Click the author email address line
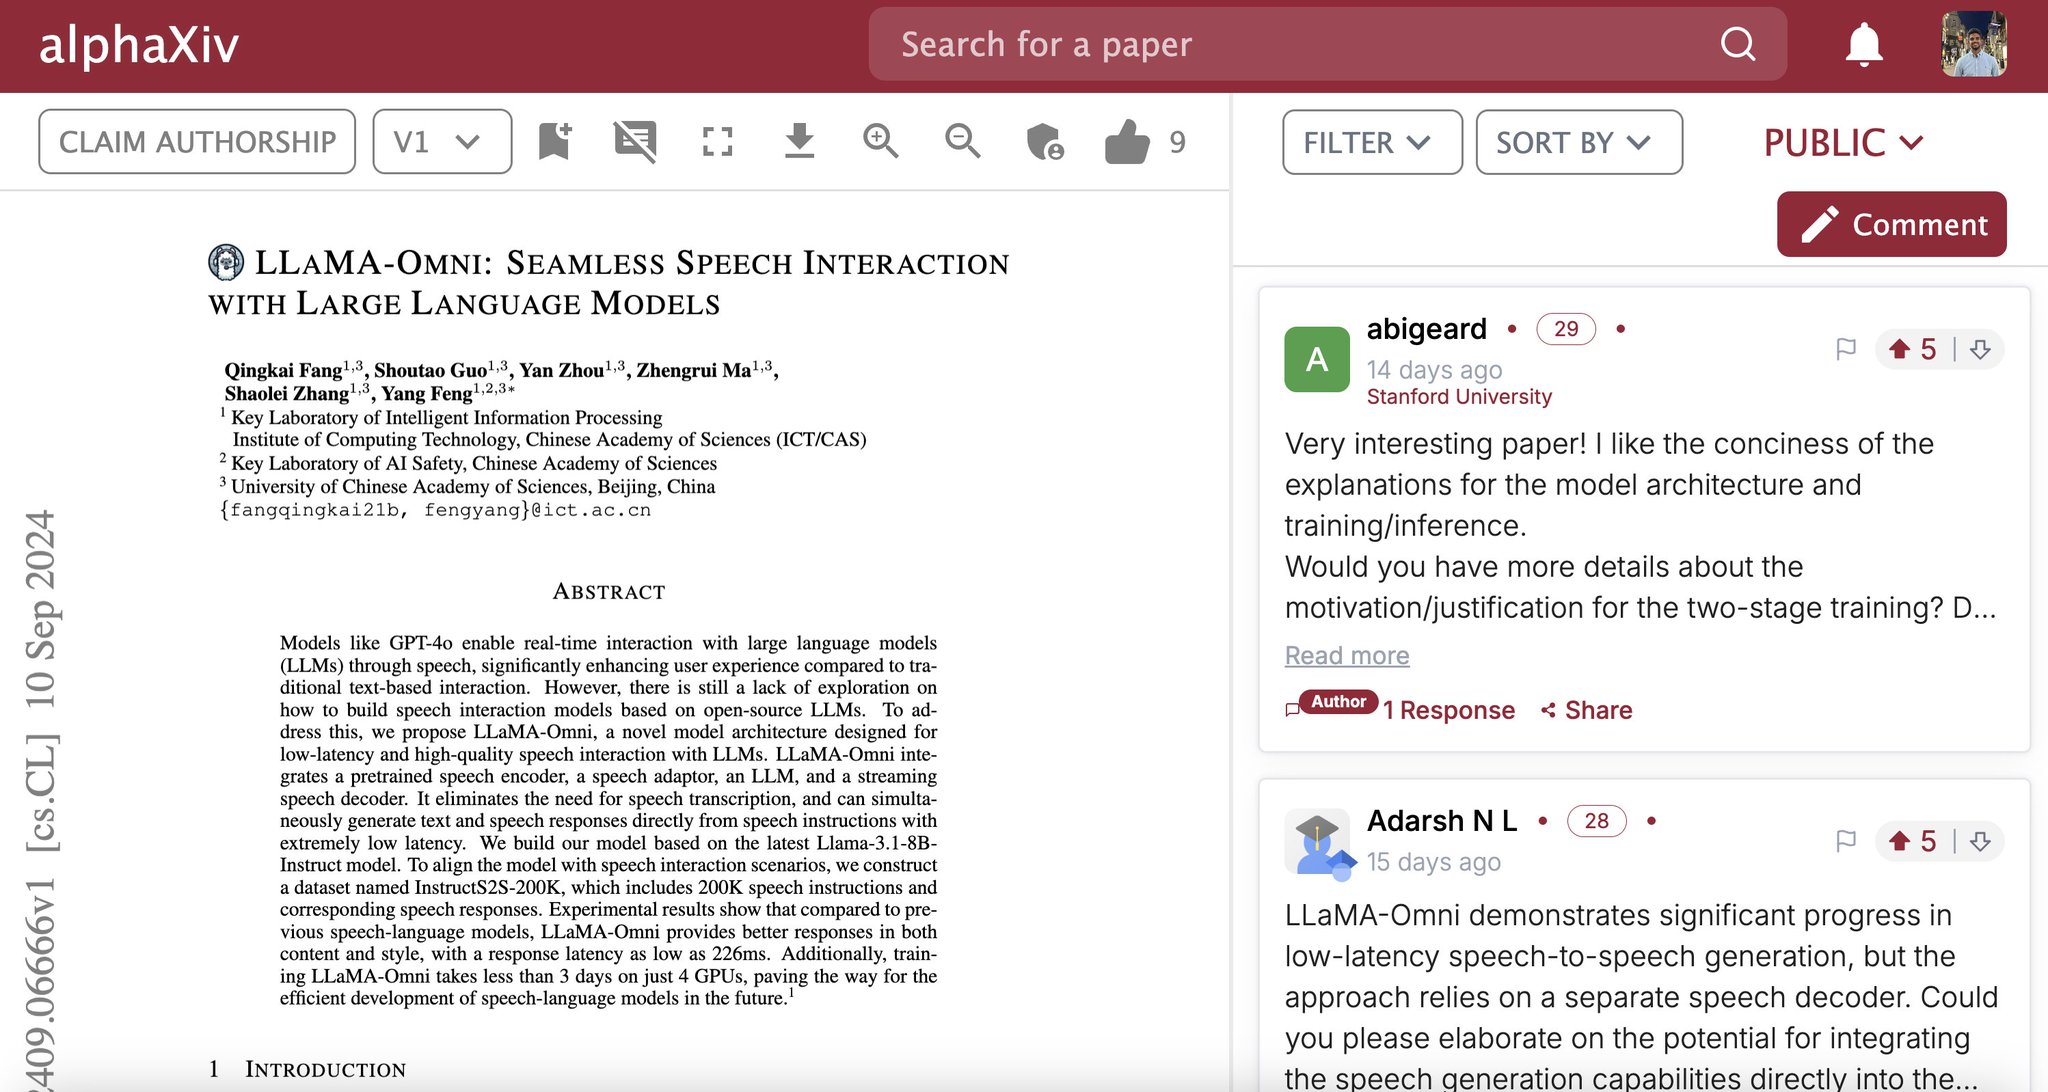The image size is (2048, 1092). coord(435,510)
